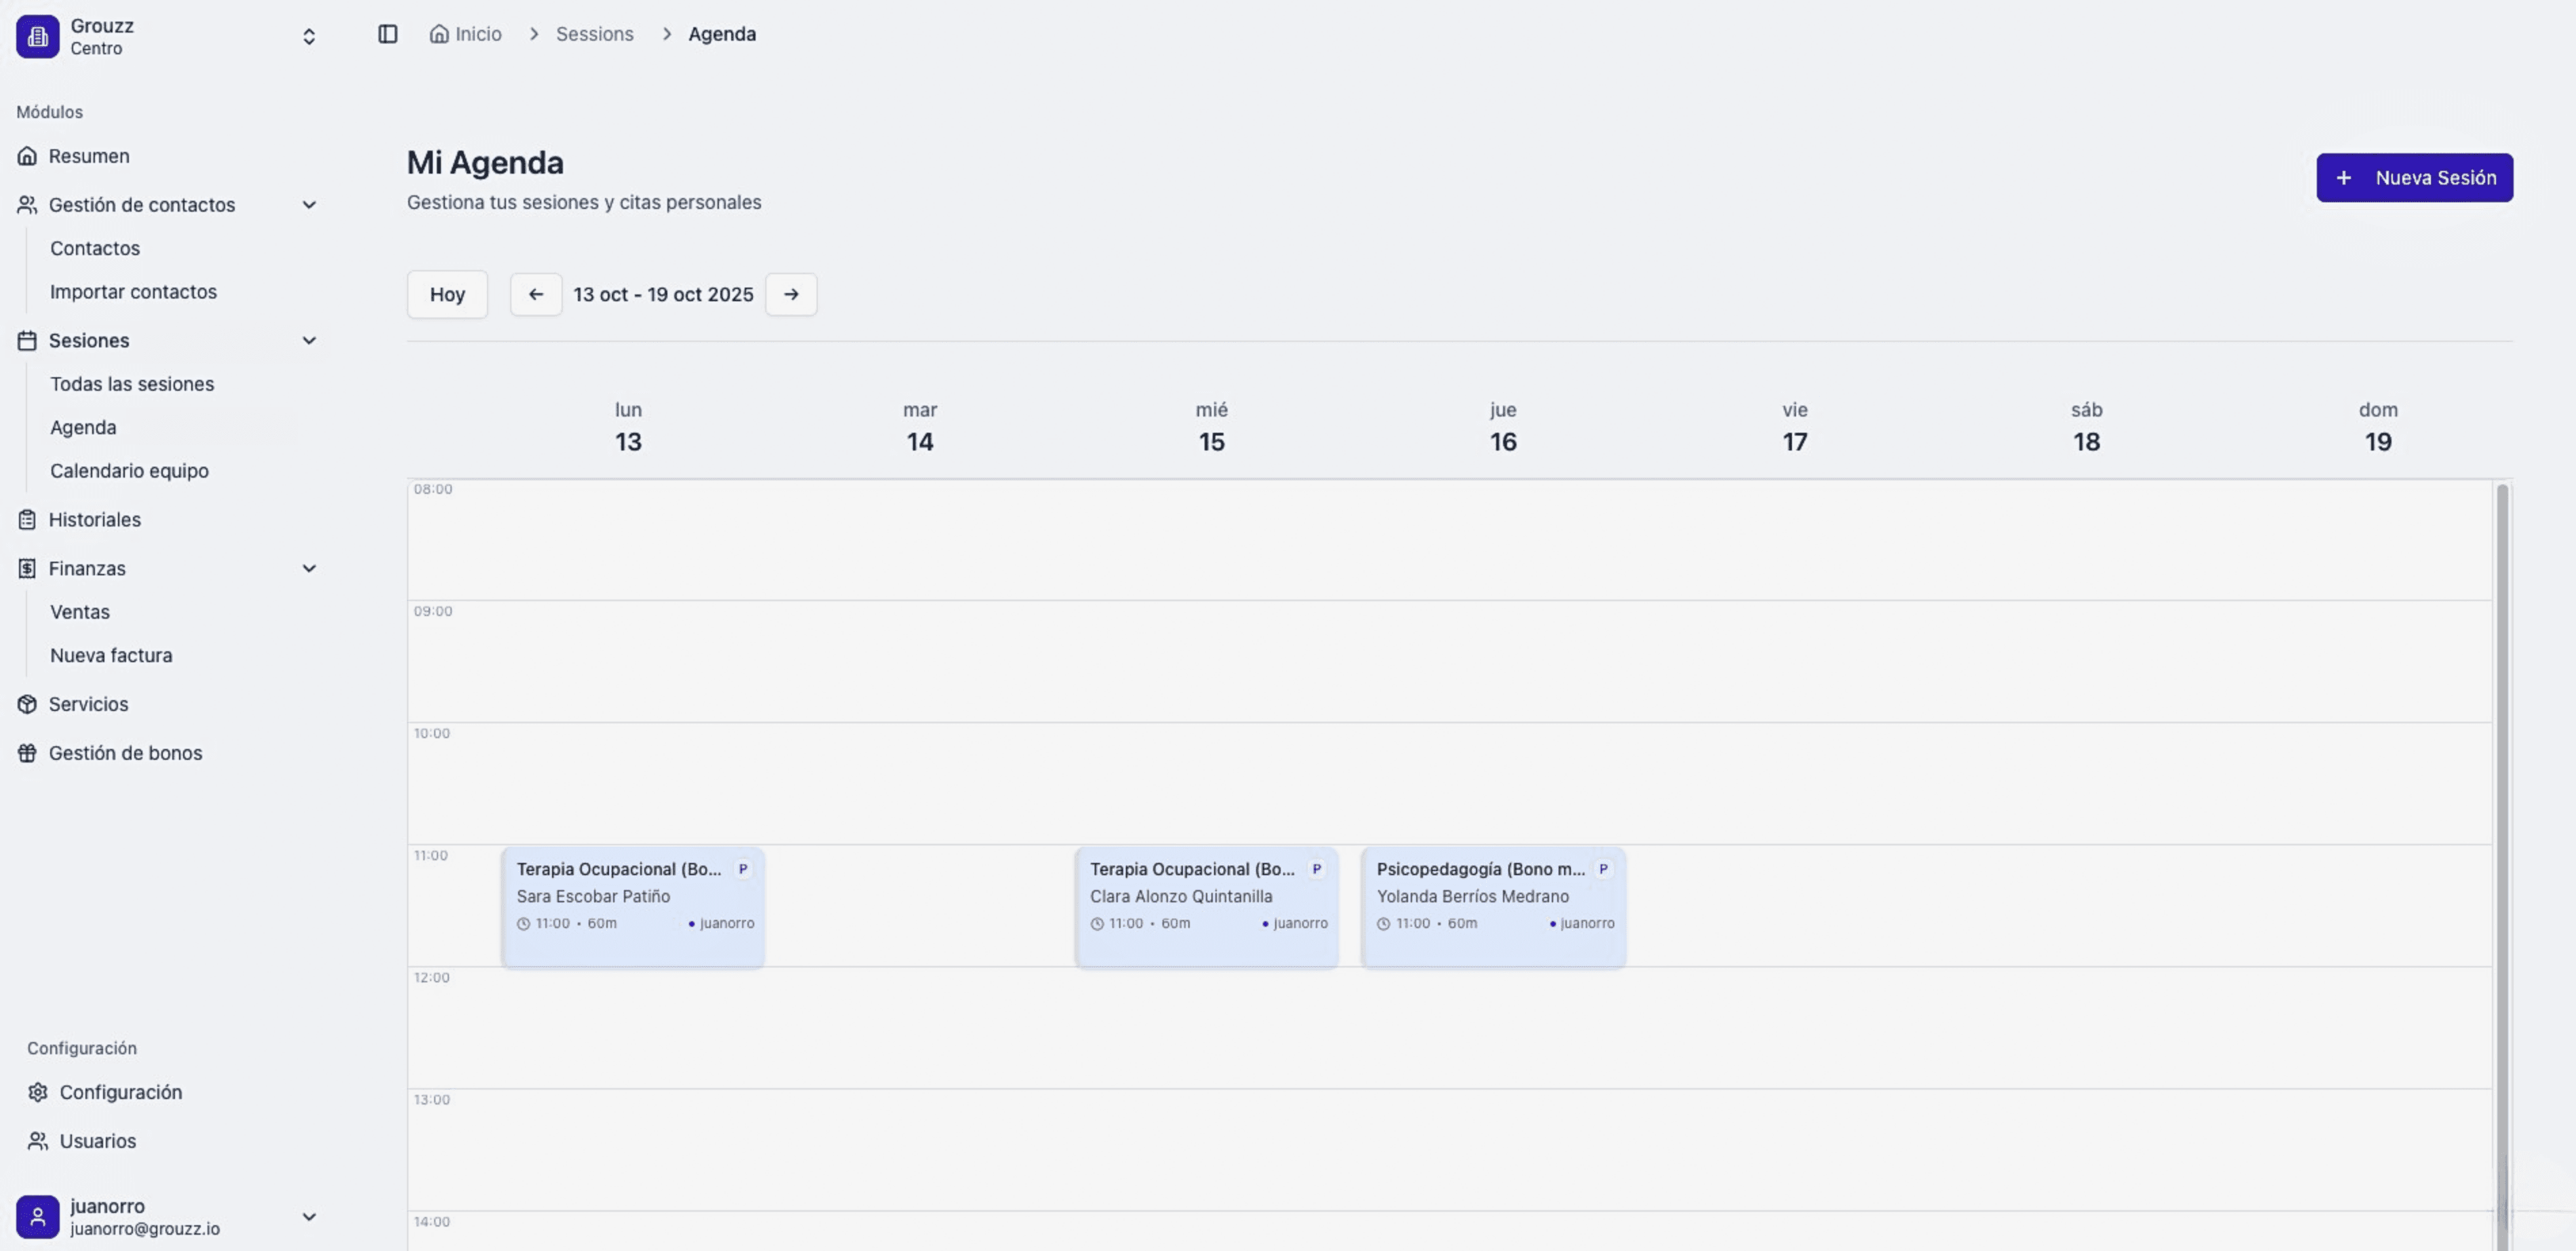
Task: Open Configuración using the gear icon
Action: tap(38, 1092)
